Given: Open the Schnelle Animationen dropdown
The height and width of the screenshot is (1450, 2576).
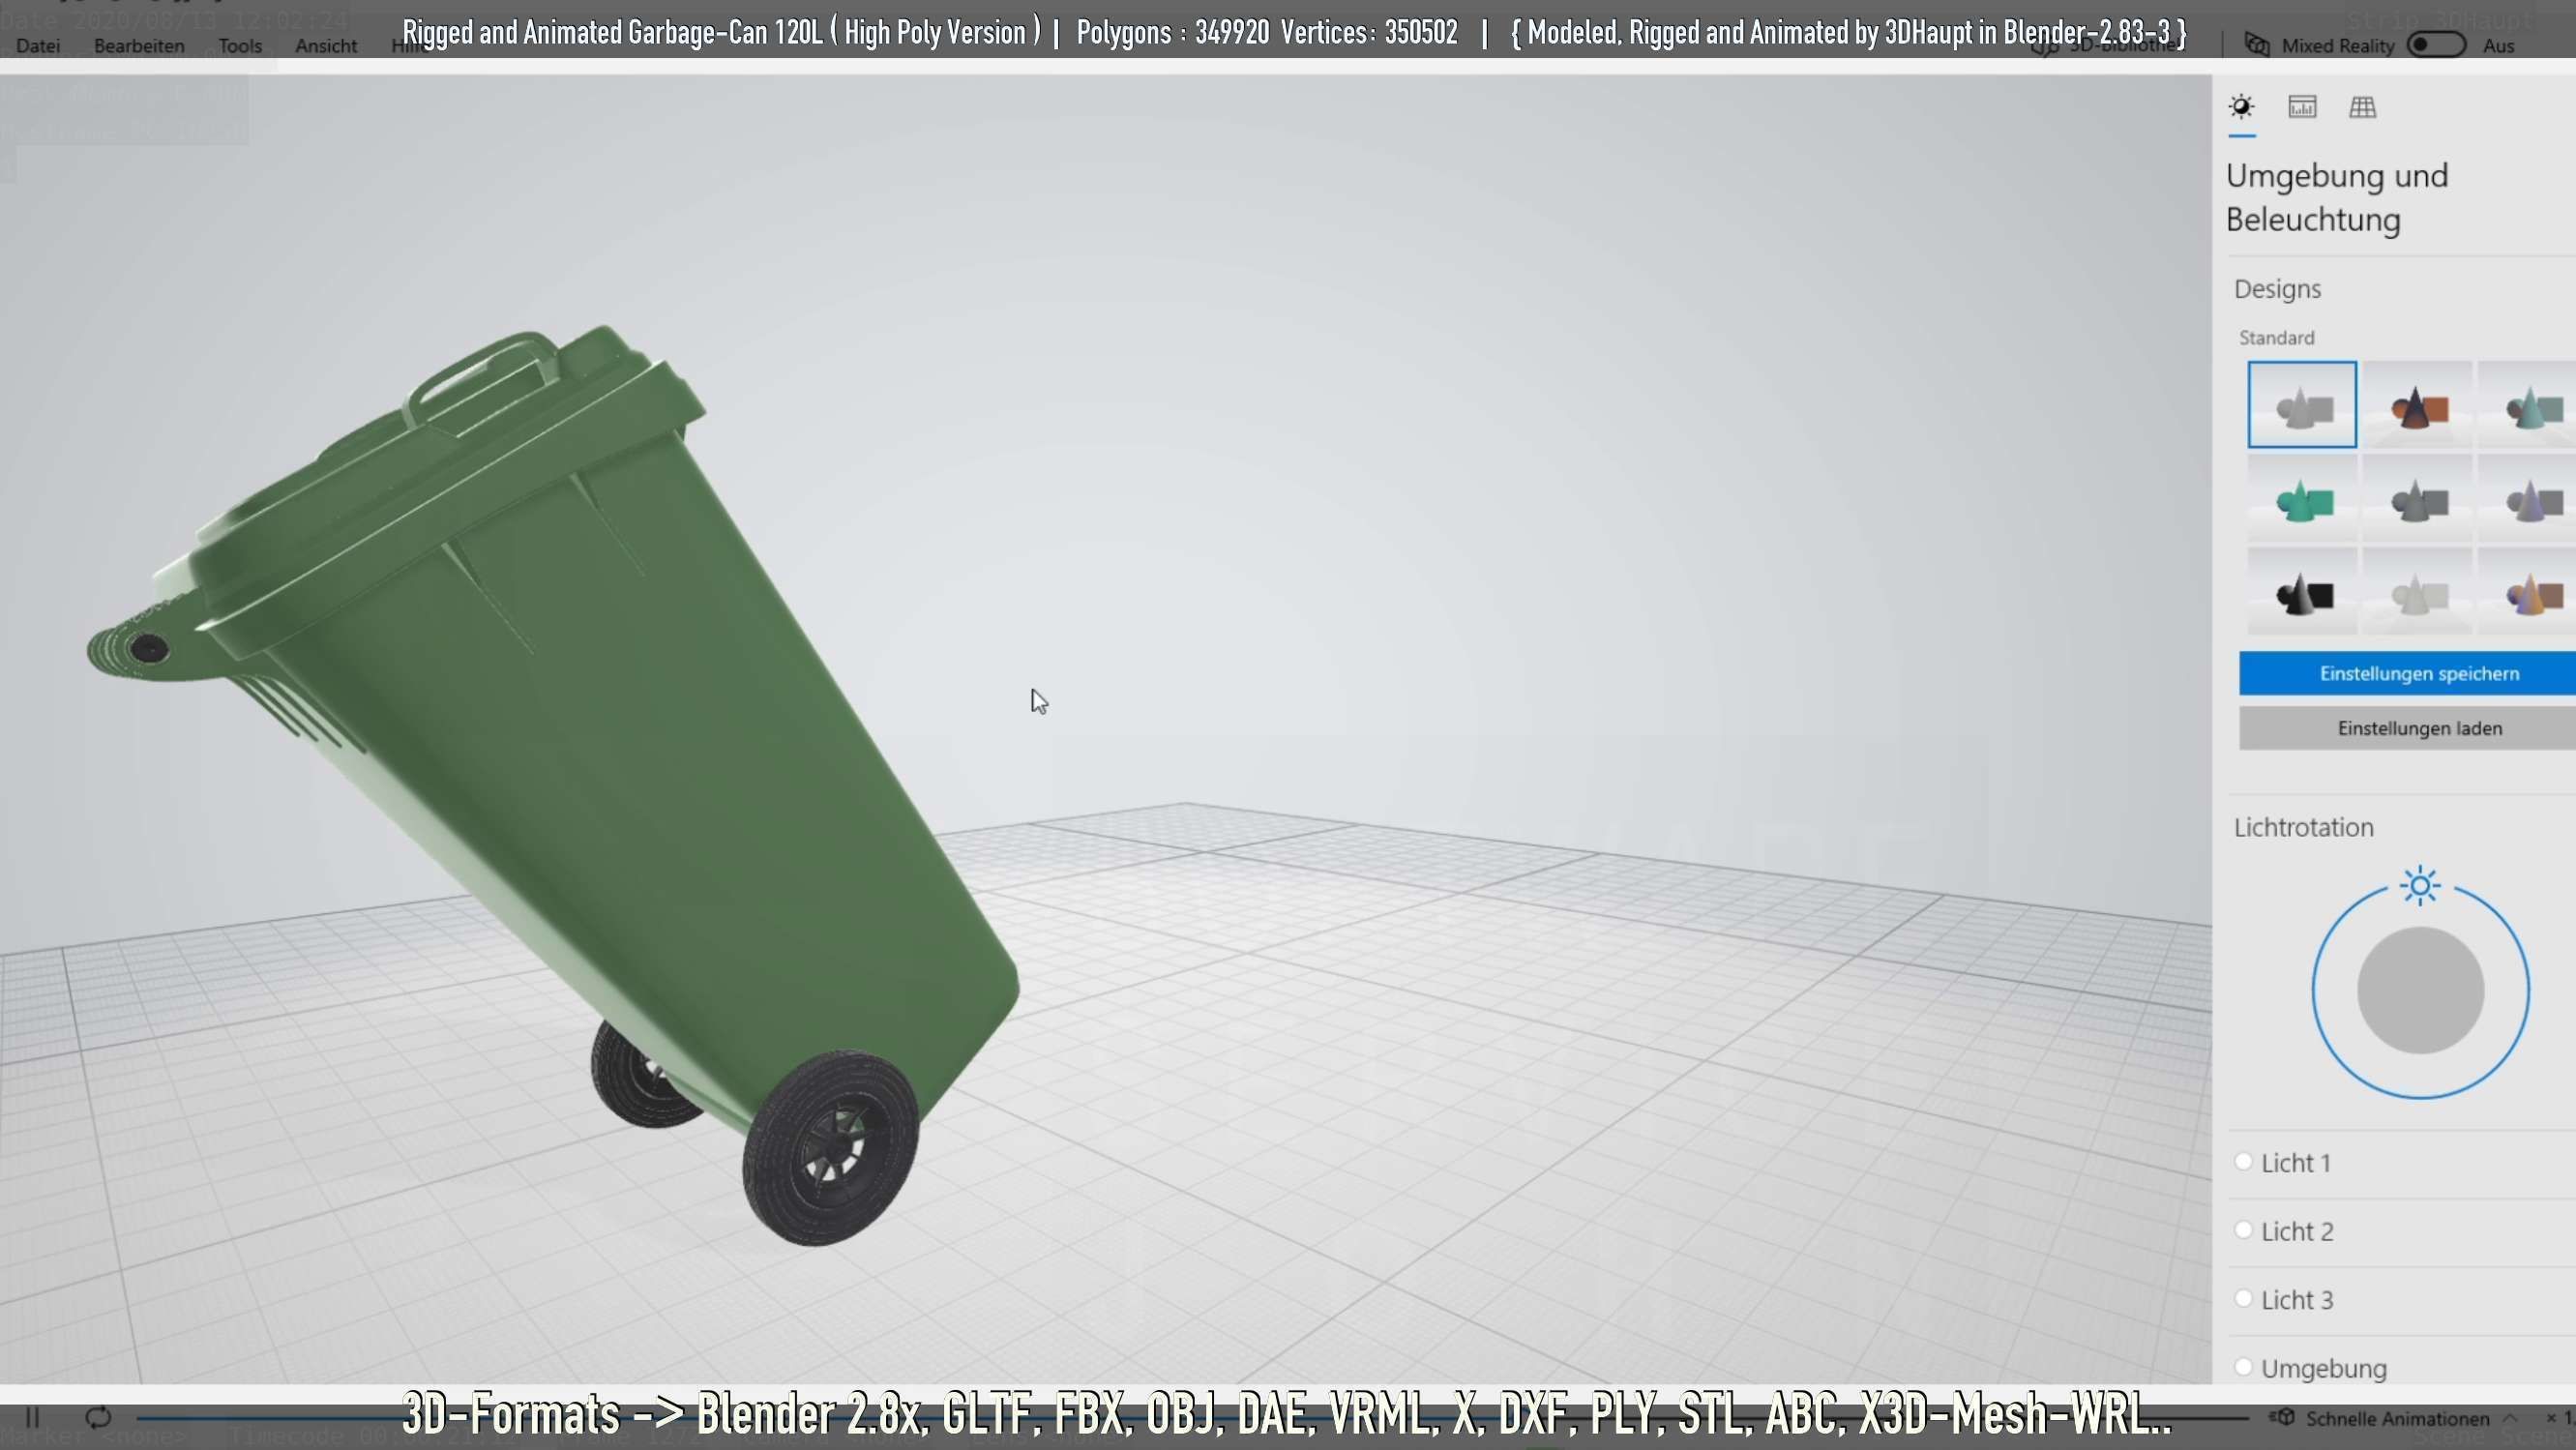Looking at the screenshot, I should click(2392, 1418).
